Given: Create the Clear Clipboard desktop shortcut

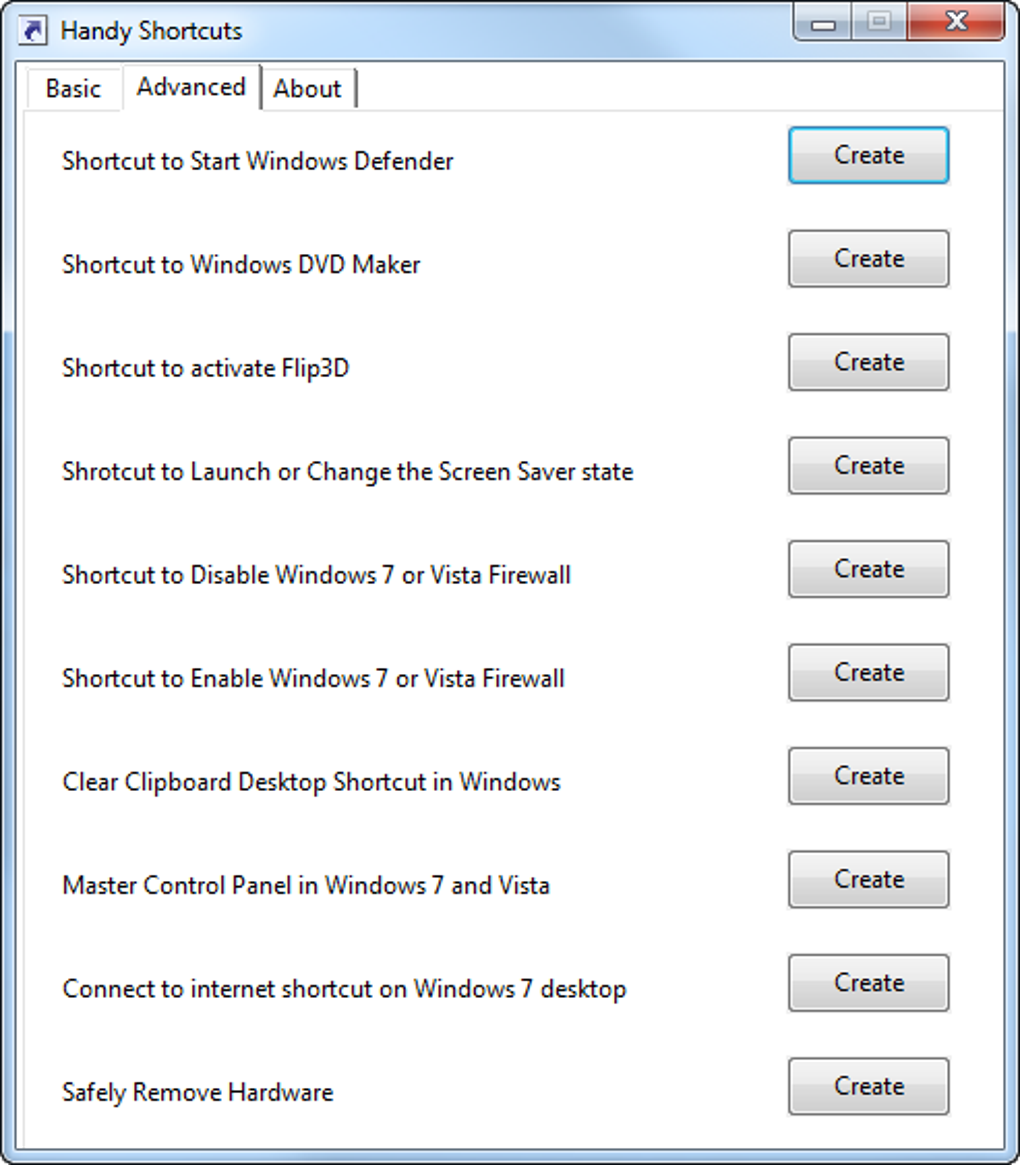Looking at the screenshot, I should (868, 776).
